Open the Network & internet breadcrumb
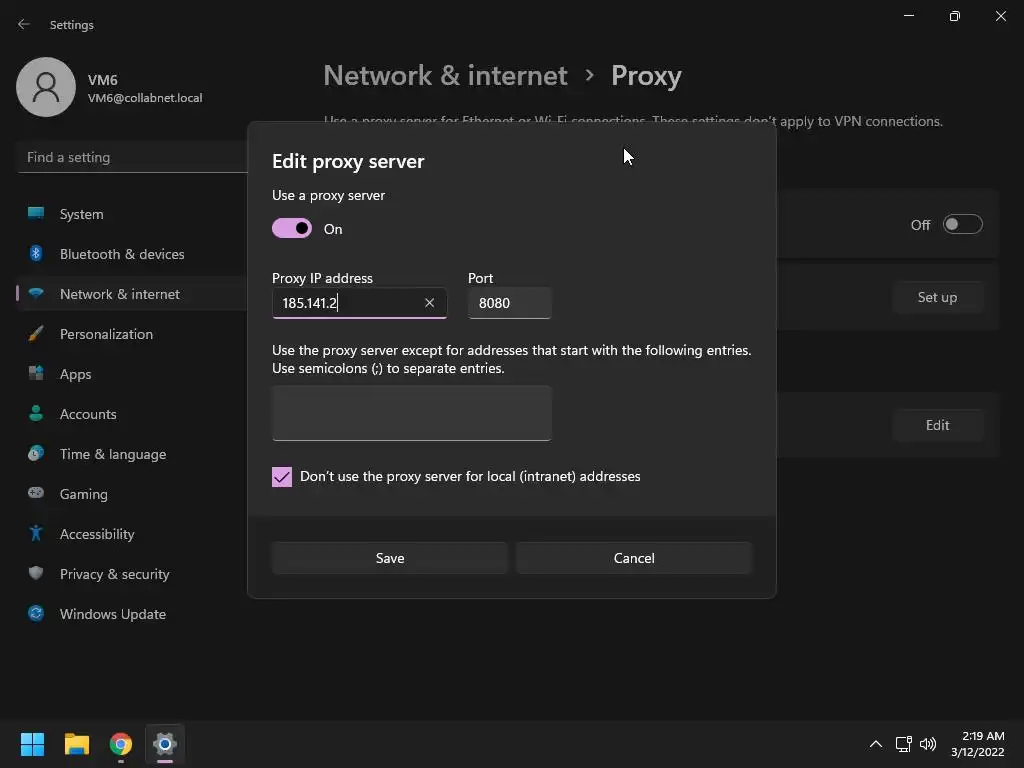 pyautogui.click(x=445, y=76)
